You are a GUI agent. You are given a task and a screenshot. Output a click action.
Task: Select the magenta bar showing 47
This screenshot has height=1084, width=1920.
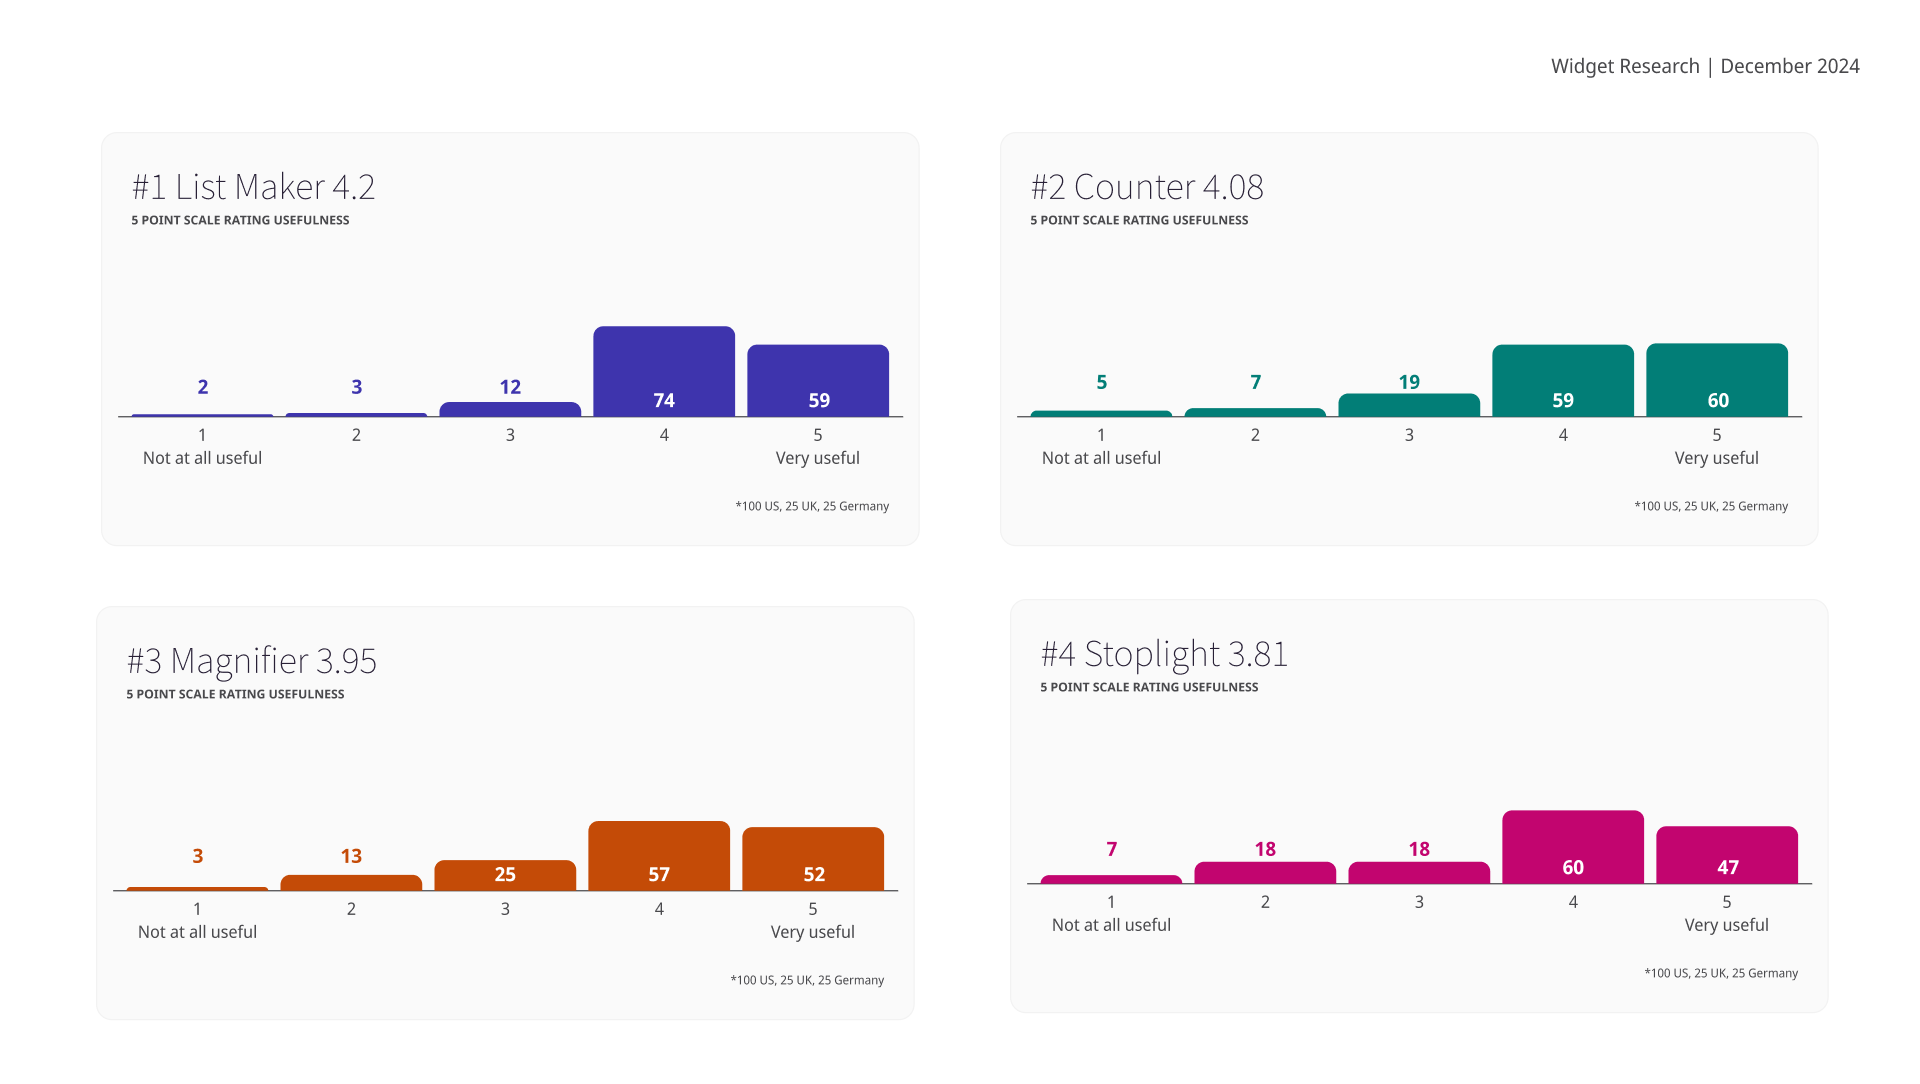click(1727, 854)
